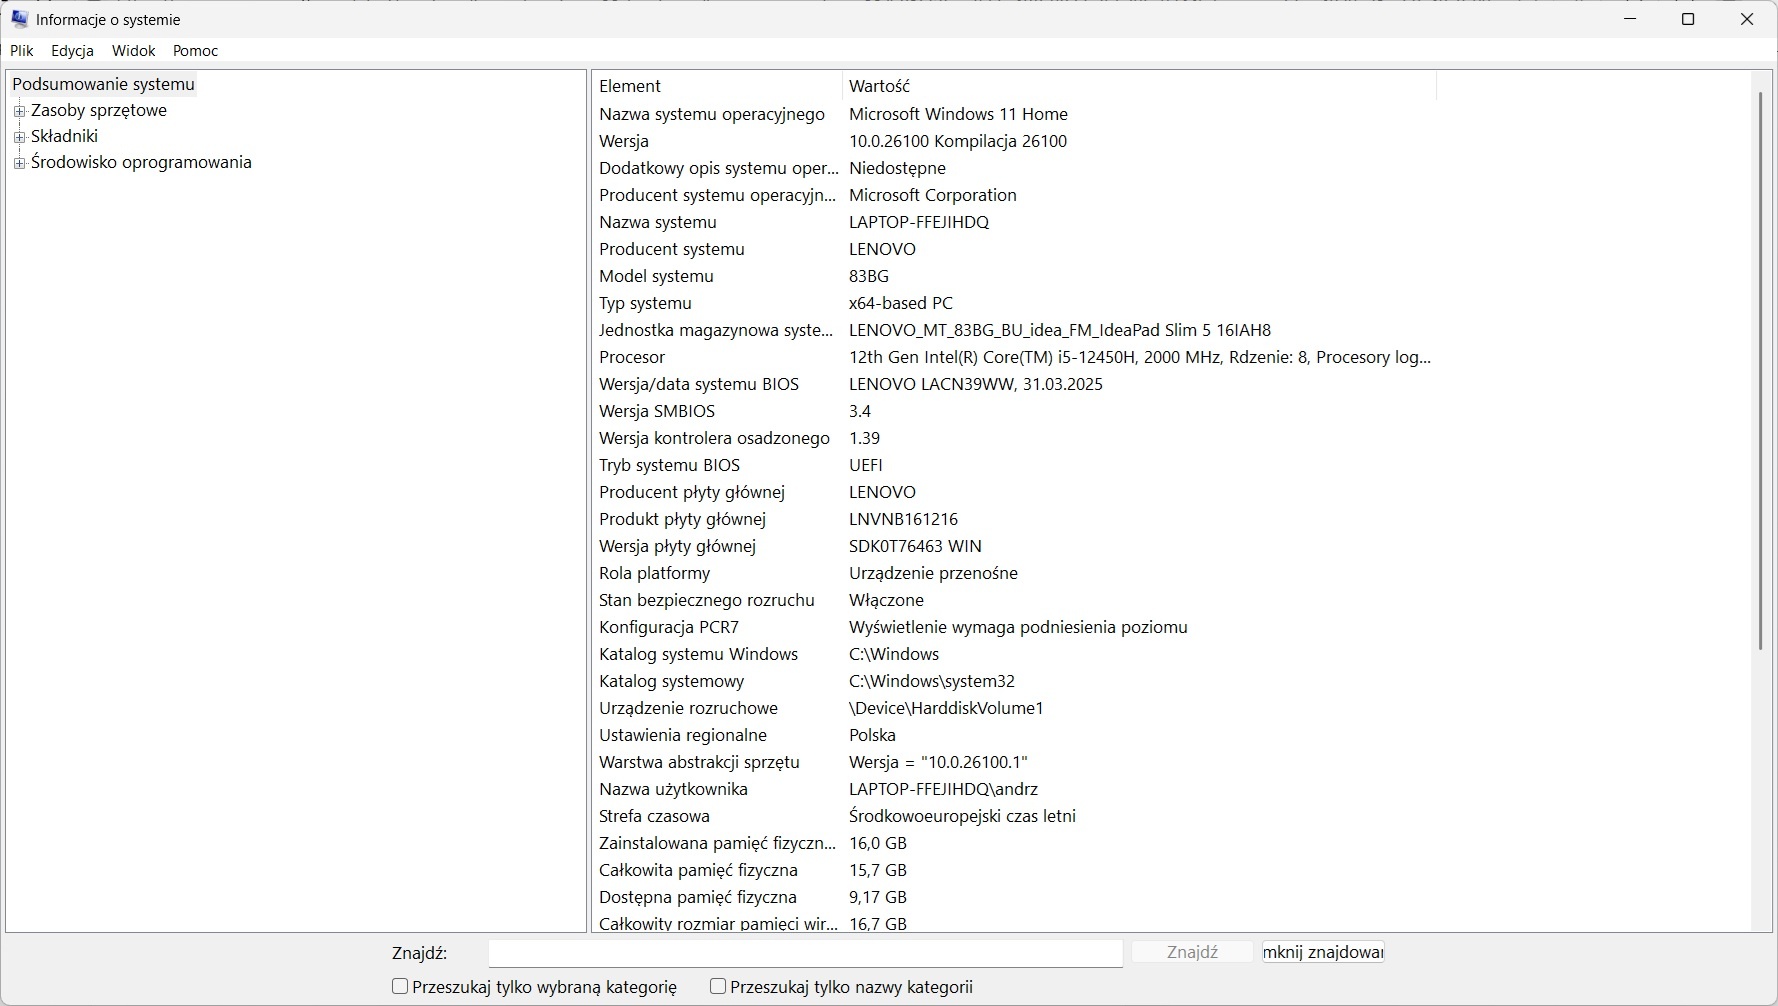The image size is (1778, 1006).
Task: Select the Ustawienia regionalne row
Action: 1015,735
